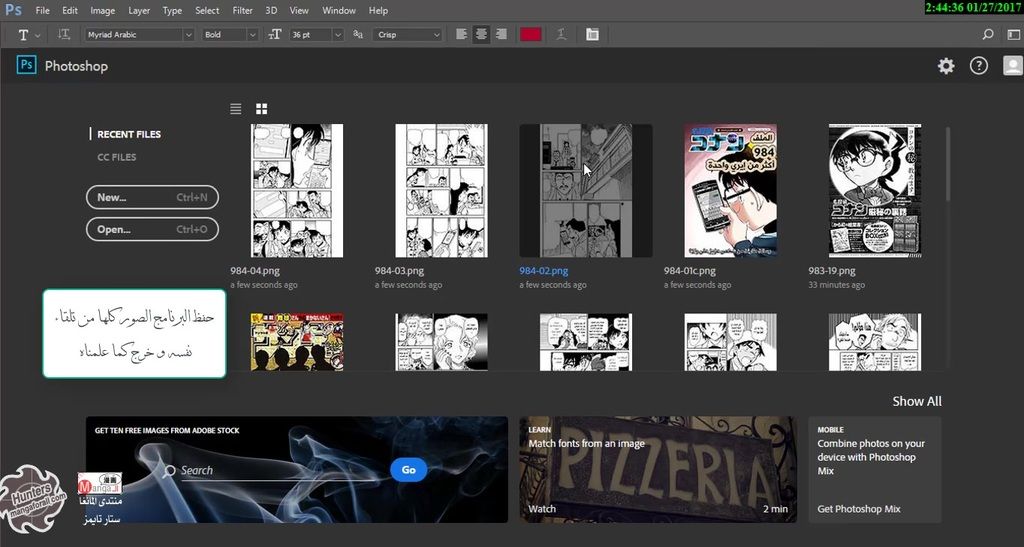The height and width of the screenshot is (547, 1024).
Task: Switch to thumbnail grid view
Action: click(261, 109)
